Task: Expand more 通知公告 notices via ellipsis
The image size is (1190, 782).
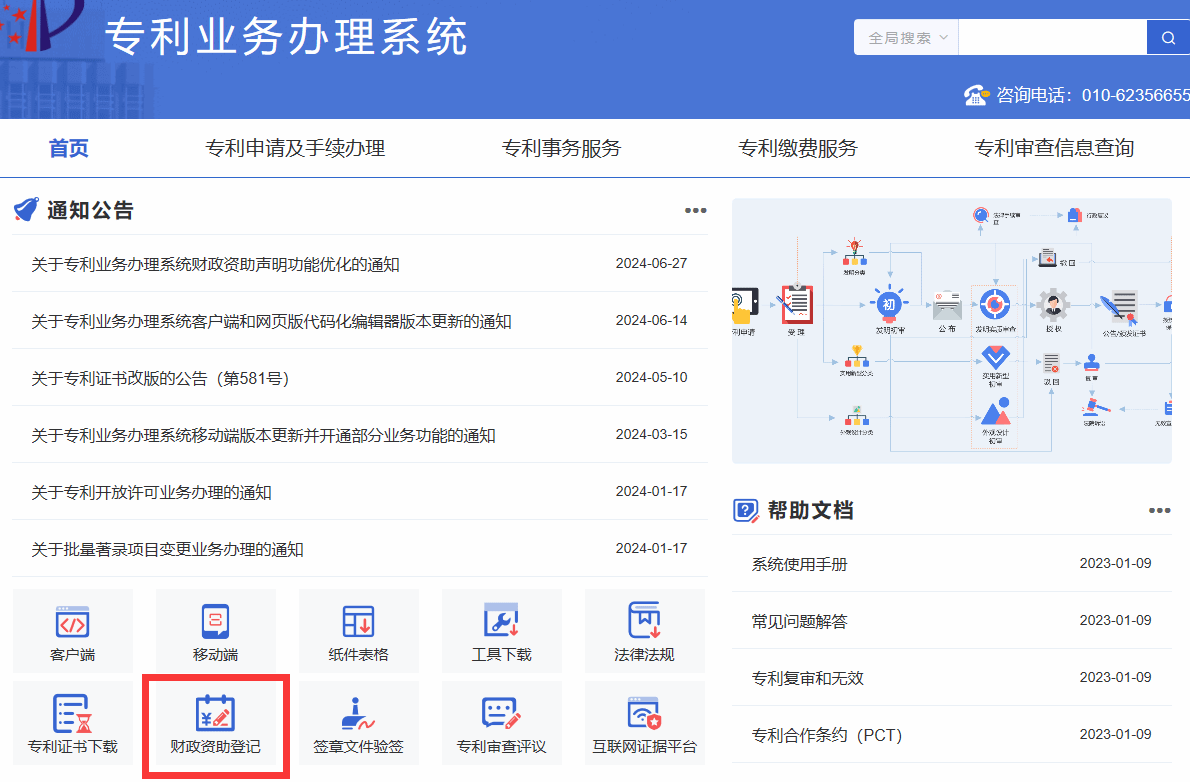Action: click(695, 210)
